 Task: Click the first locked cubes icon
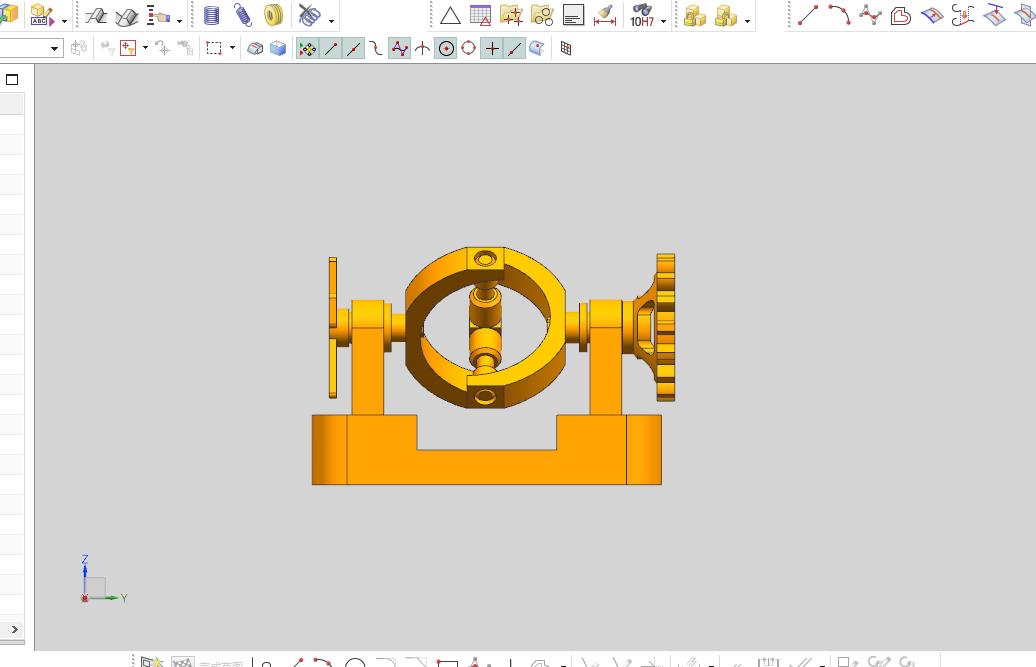[x=694, y=16]
